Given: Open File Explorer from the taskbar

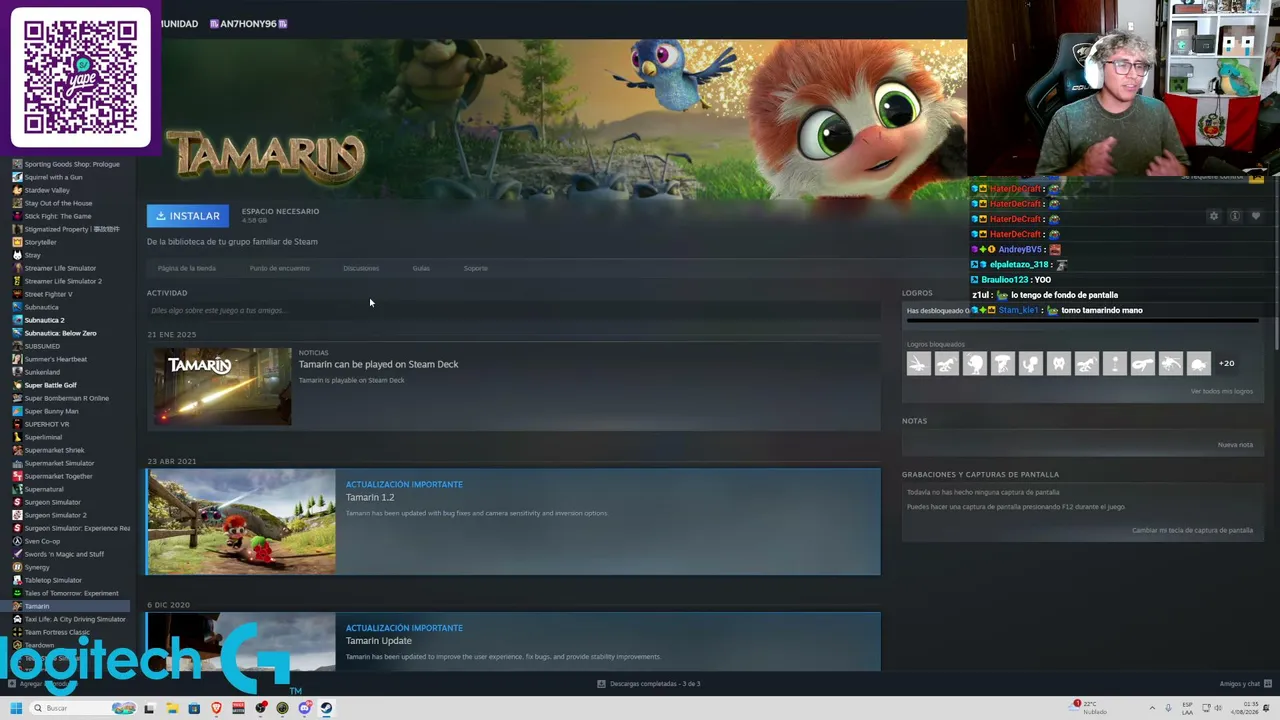Looking at the screenshot, I should click(172, 708).
